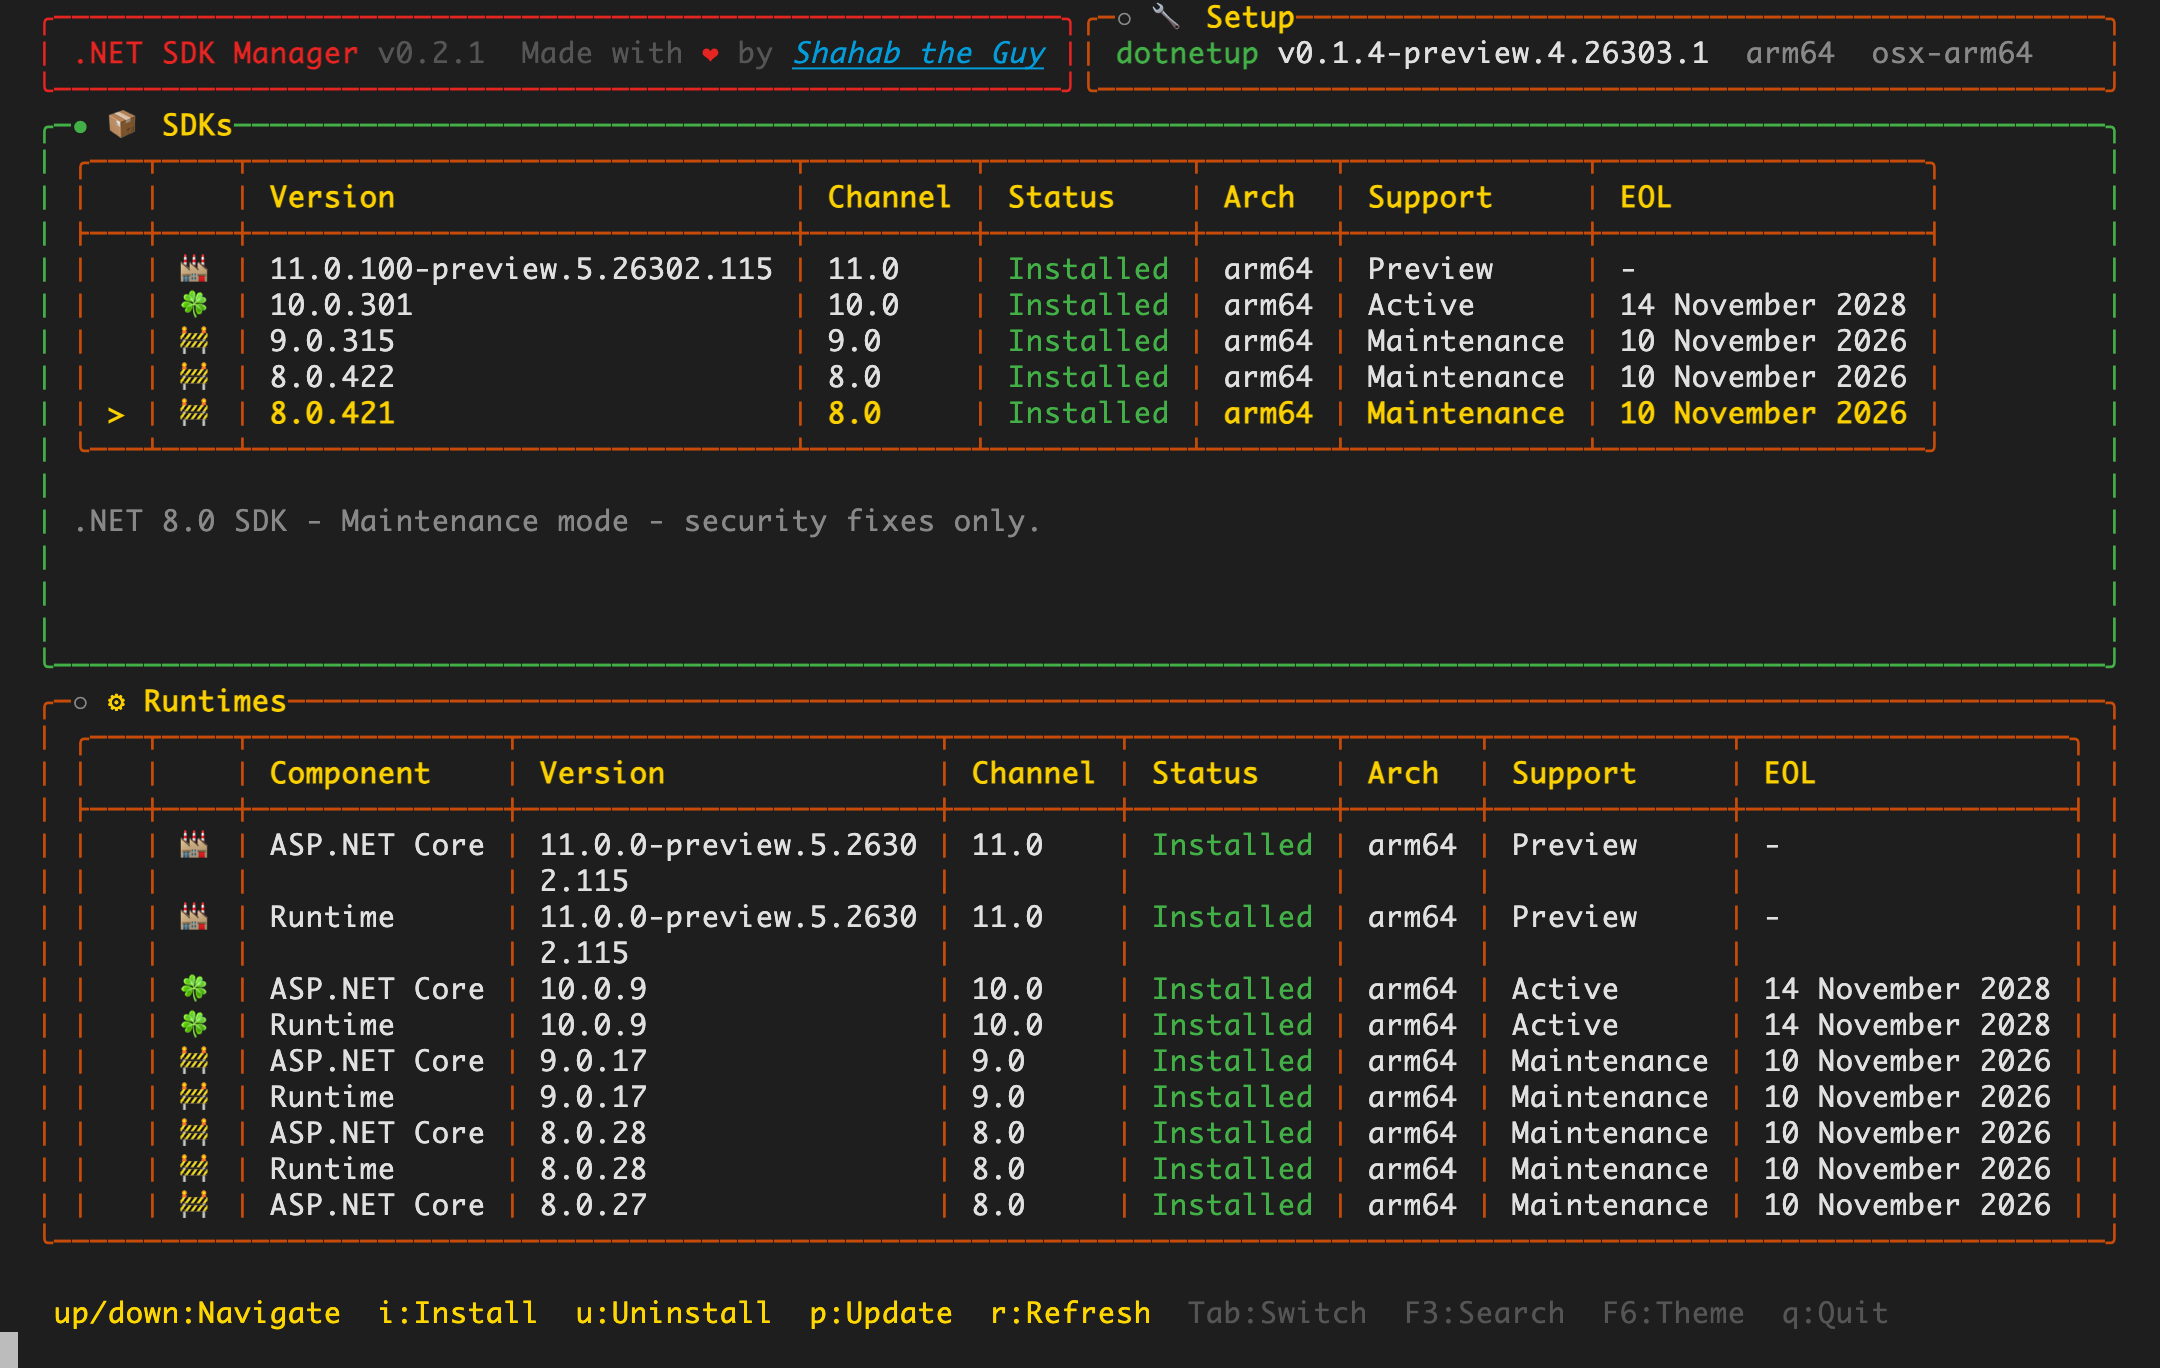Click the SDKs Status column header
The image size is (2160, 1368).
(1061, 197)
